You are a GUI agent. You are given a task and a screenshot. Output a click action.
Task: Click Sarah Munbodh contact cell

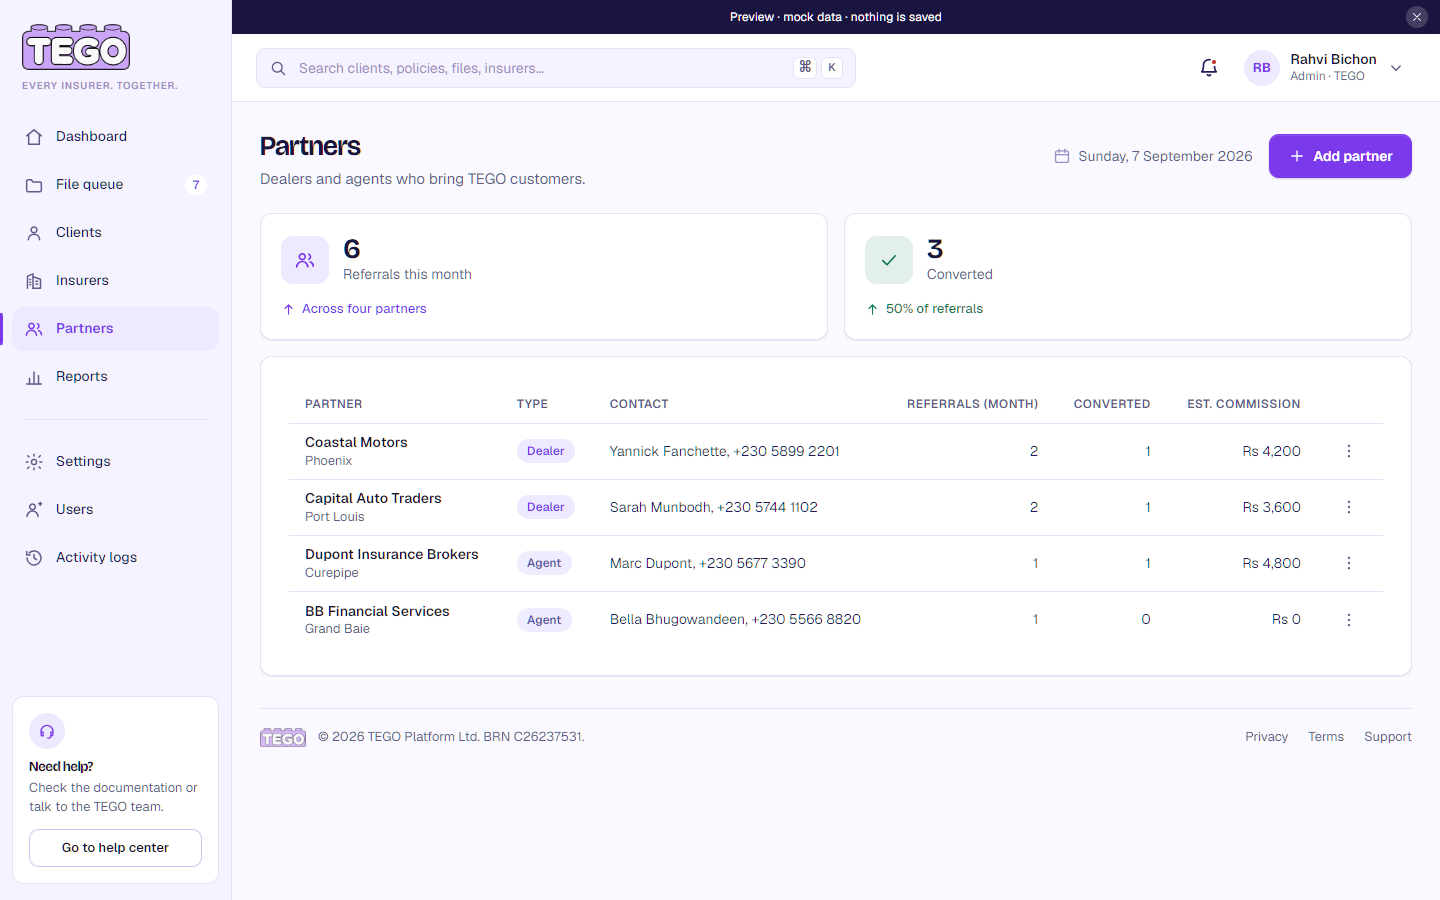[714, 507]
